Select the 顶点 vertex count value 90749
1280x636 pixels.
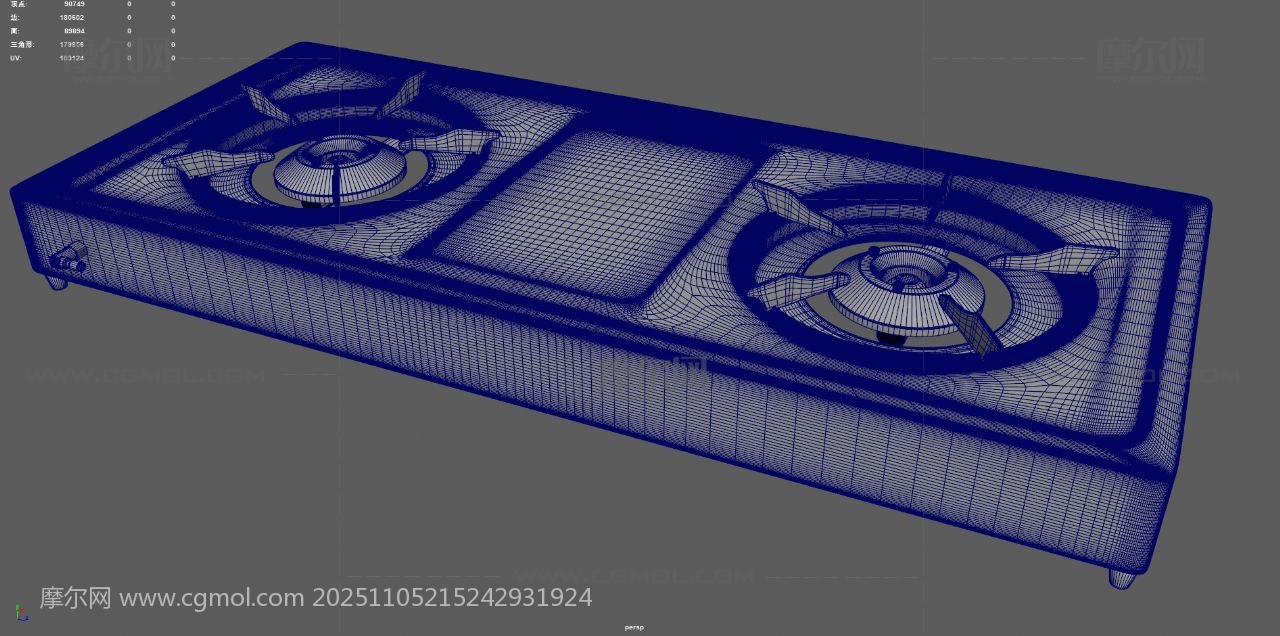[x=73, y=4]
